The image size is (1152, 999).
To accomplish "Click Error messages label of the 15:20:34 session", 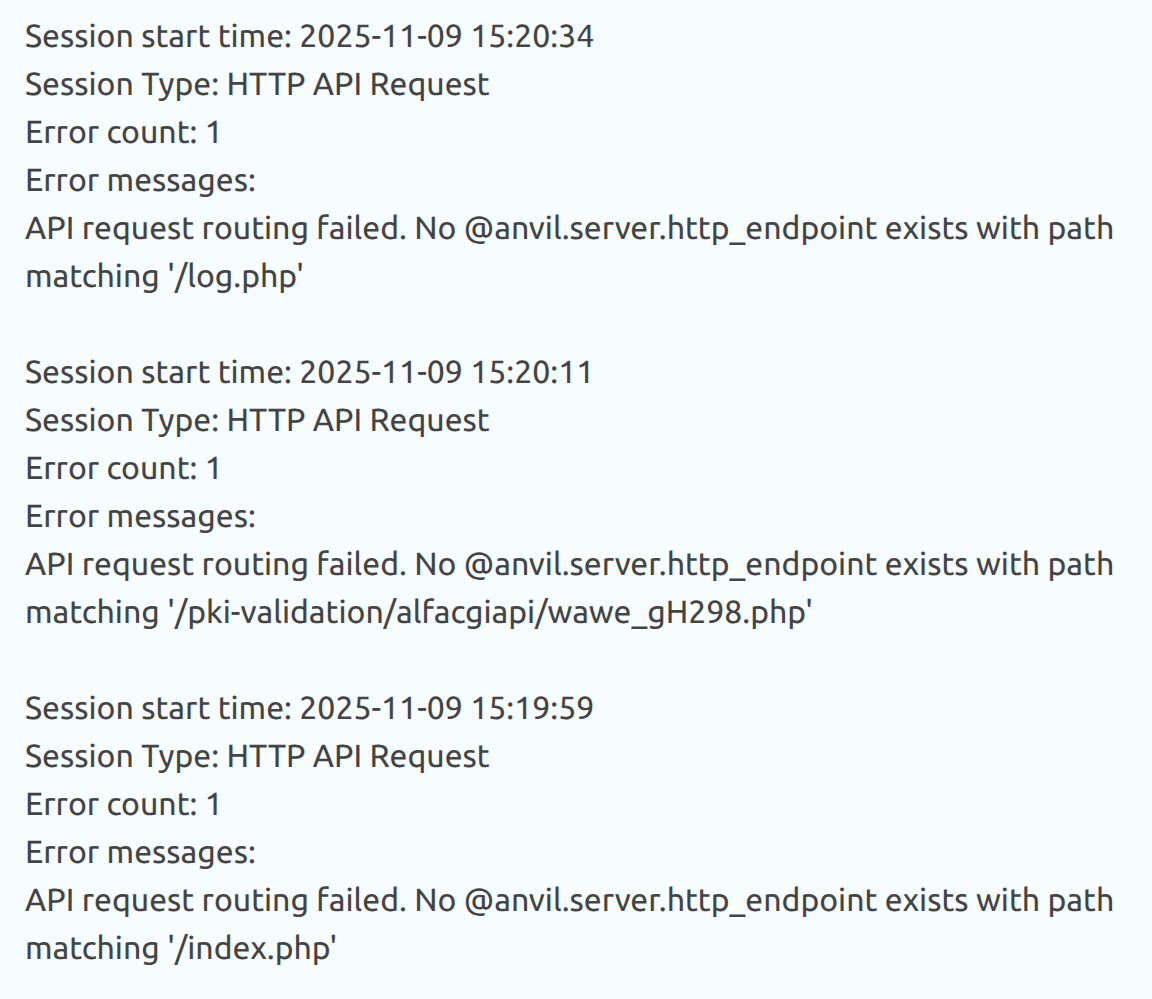I will [140, 181].
